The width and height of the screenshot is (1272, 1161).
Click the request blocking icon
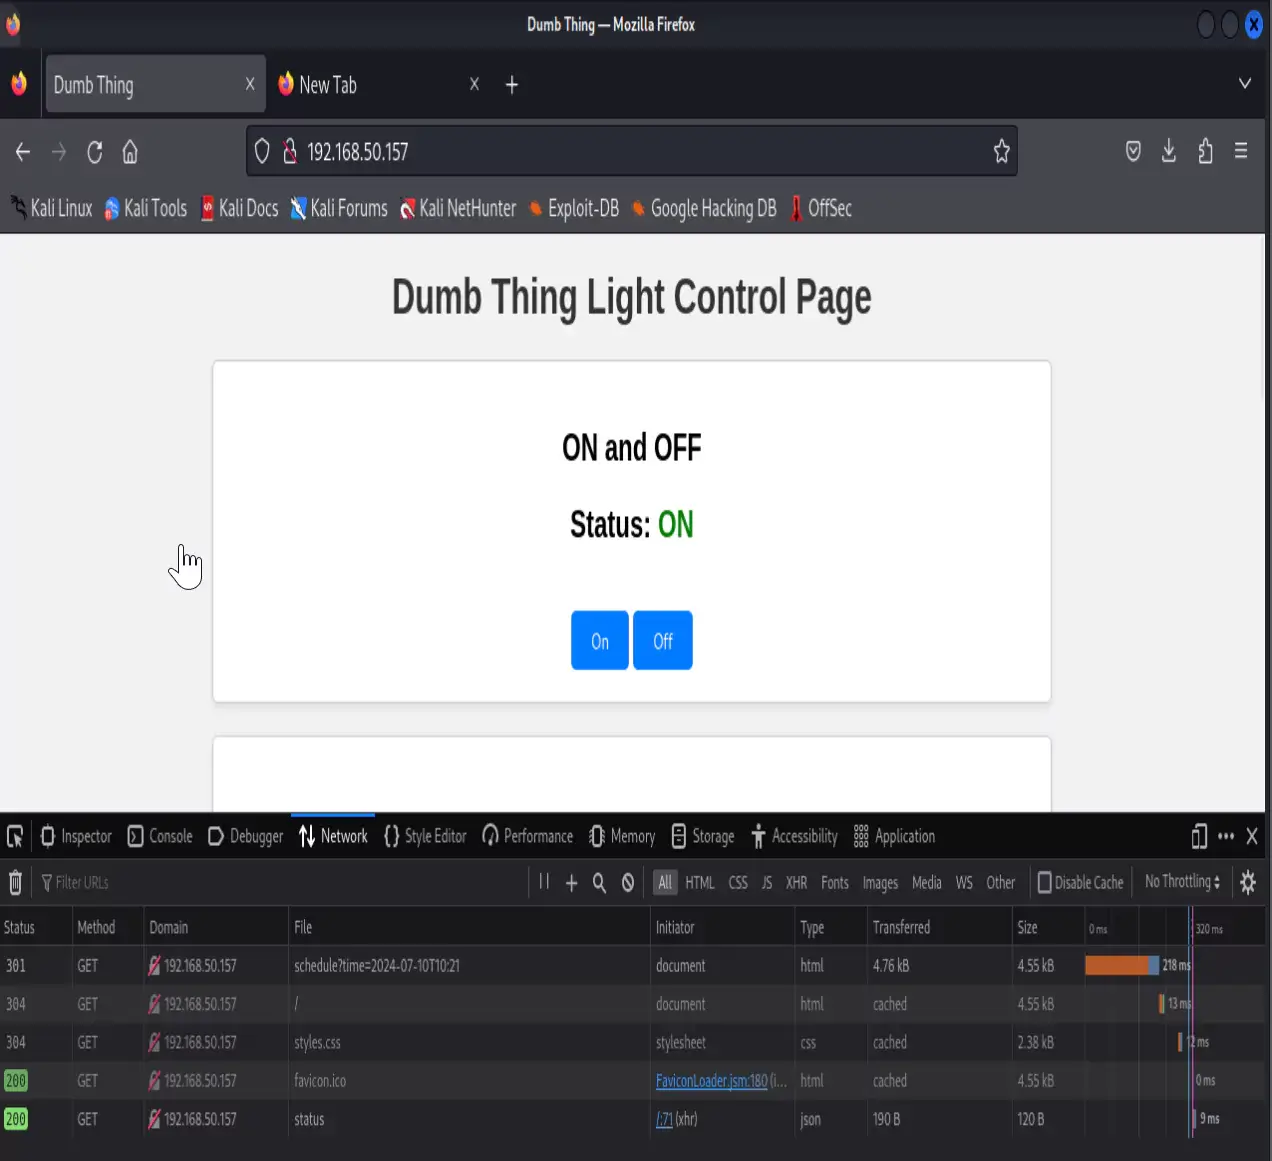pos(627,882)
